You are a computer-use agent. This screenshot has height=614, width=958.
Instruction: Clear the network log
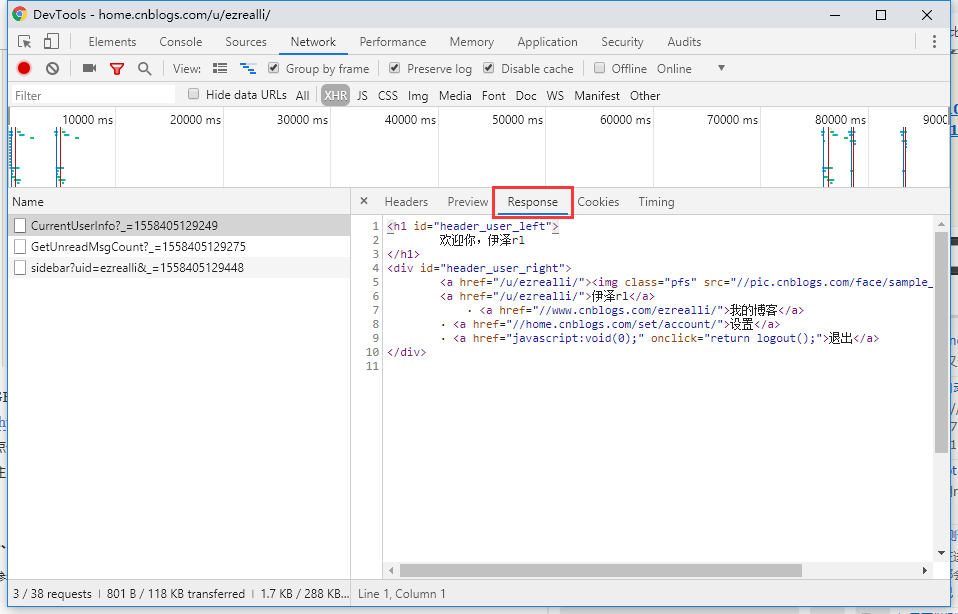tap(52, 69)
